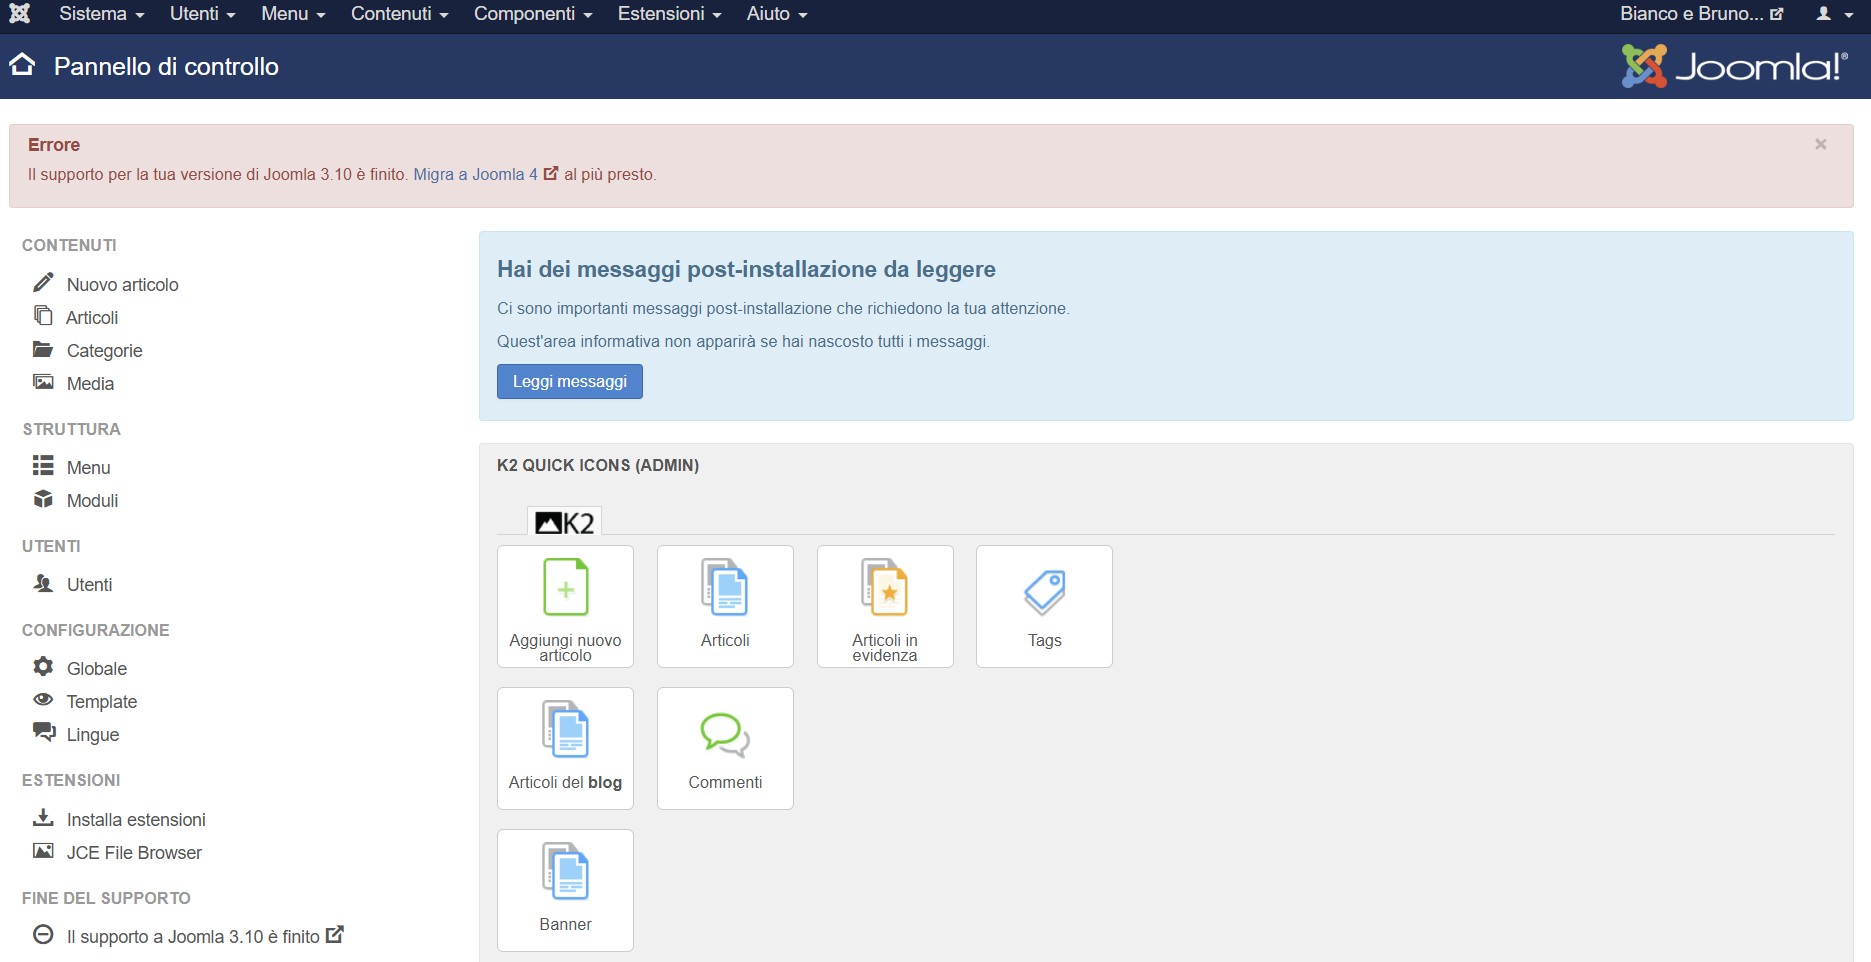Open K2 Articoli in evidenza quick icon
The height and width of the screenshot is (962, 1871).
click(x=885, y=606)
